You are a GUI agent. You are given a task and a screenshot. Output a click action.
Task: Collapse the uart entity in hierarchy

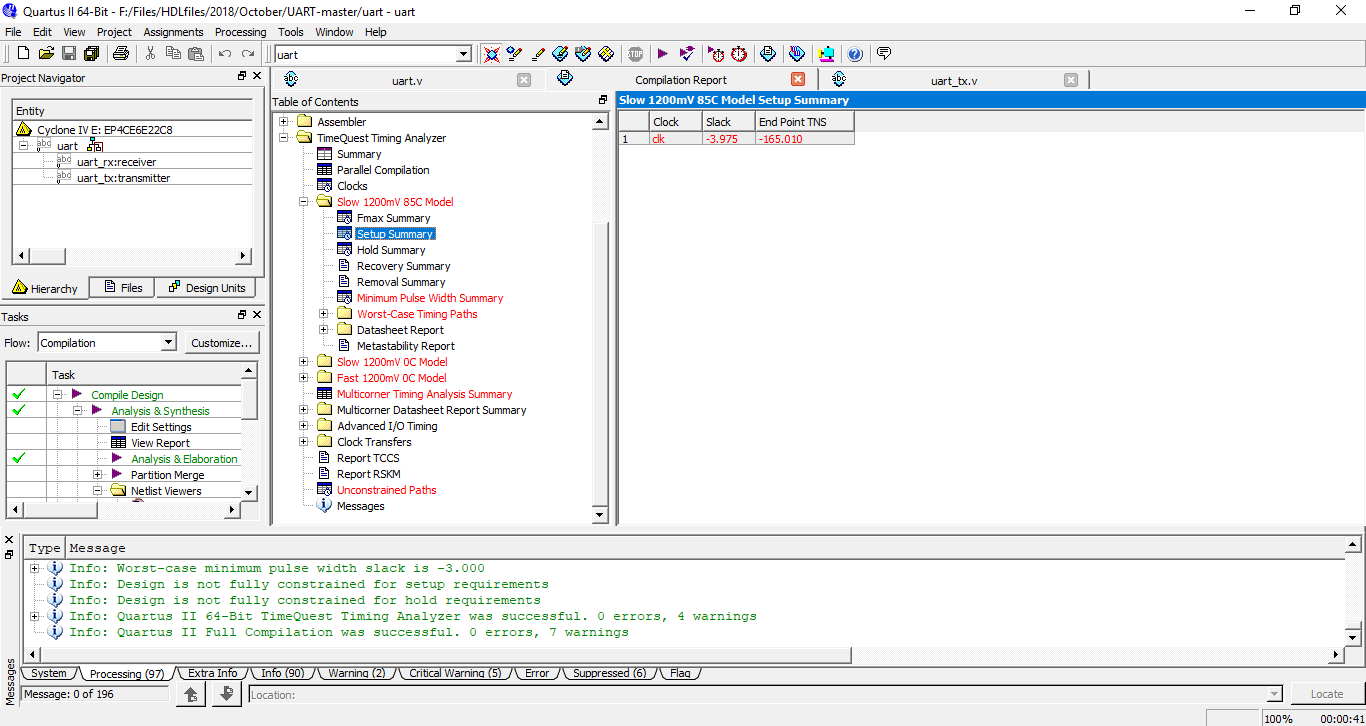24,146
